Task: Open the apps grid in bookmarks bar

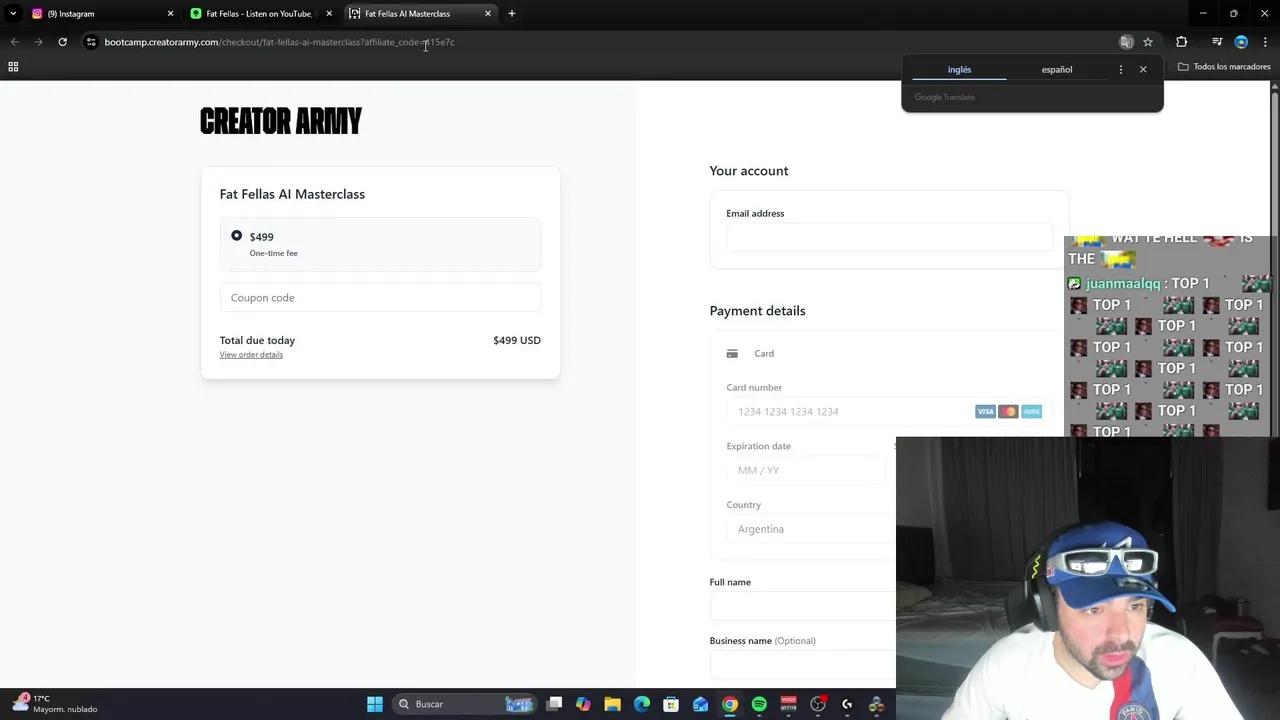Action: pos(13,67)
